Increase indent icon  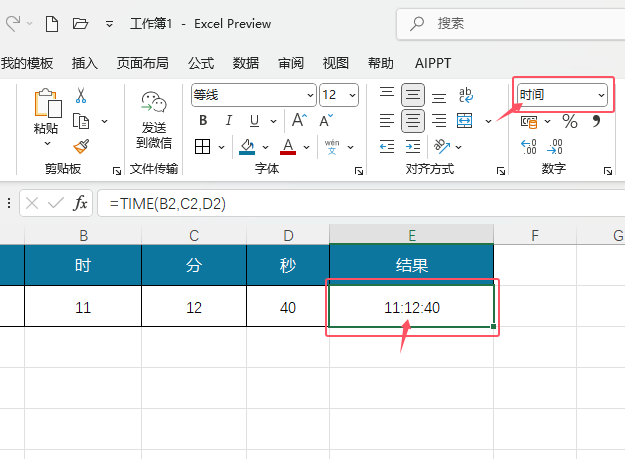413,147
